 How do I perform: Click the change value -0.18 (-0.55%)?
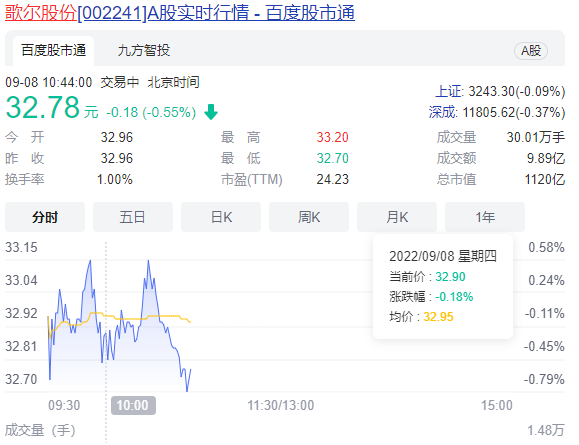coord(151,112)
